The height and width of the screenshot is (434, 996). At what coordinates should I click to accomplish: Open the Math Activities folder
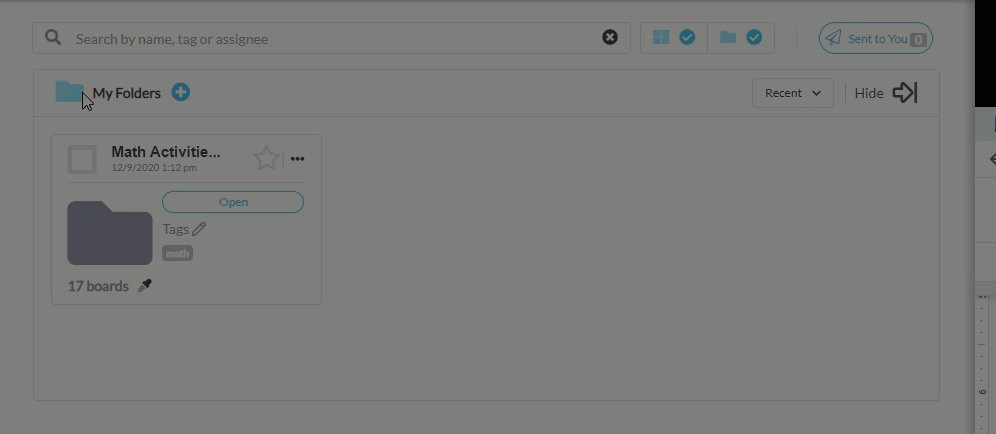pyautogui.click(x=233, y=202)
